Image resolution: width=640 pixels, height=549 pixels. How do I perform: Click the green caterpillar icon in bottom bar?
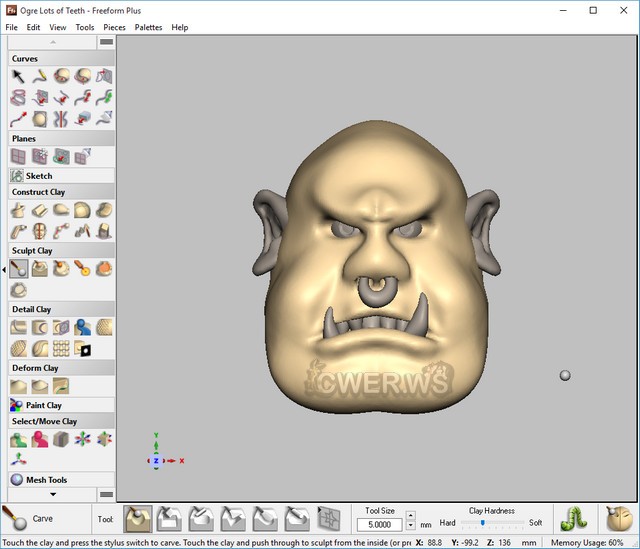click(x=572, y=518)
